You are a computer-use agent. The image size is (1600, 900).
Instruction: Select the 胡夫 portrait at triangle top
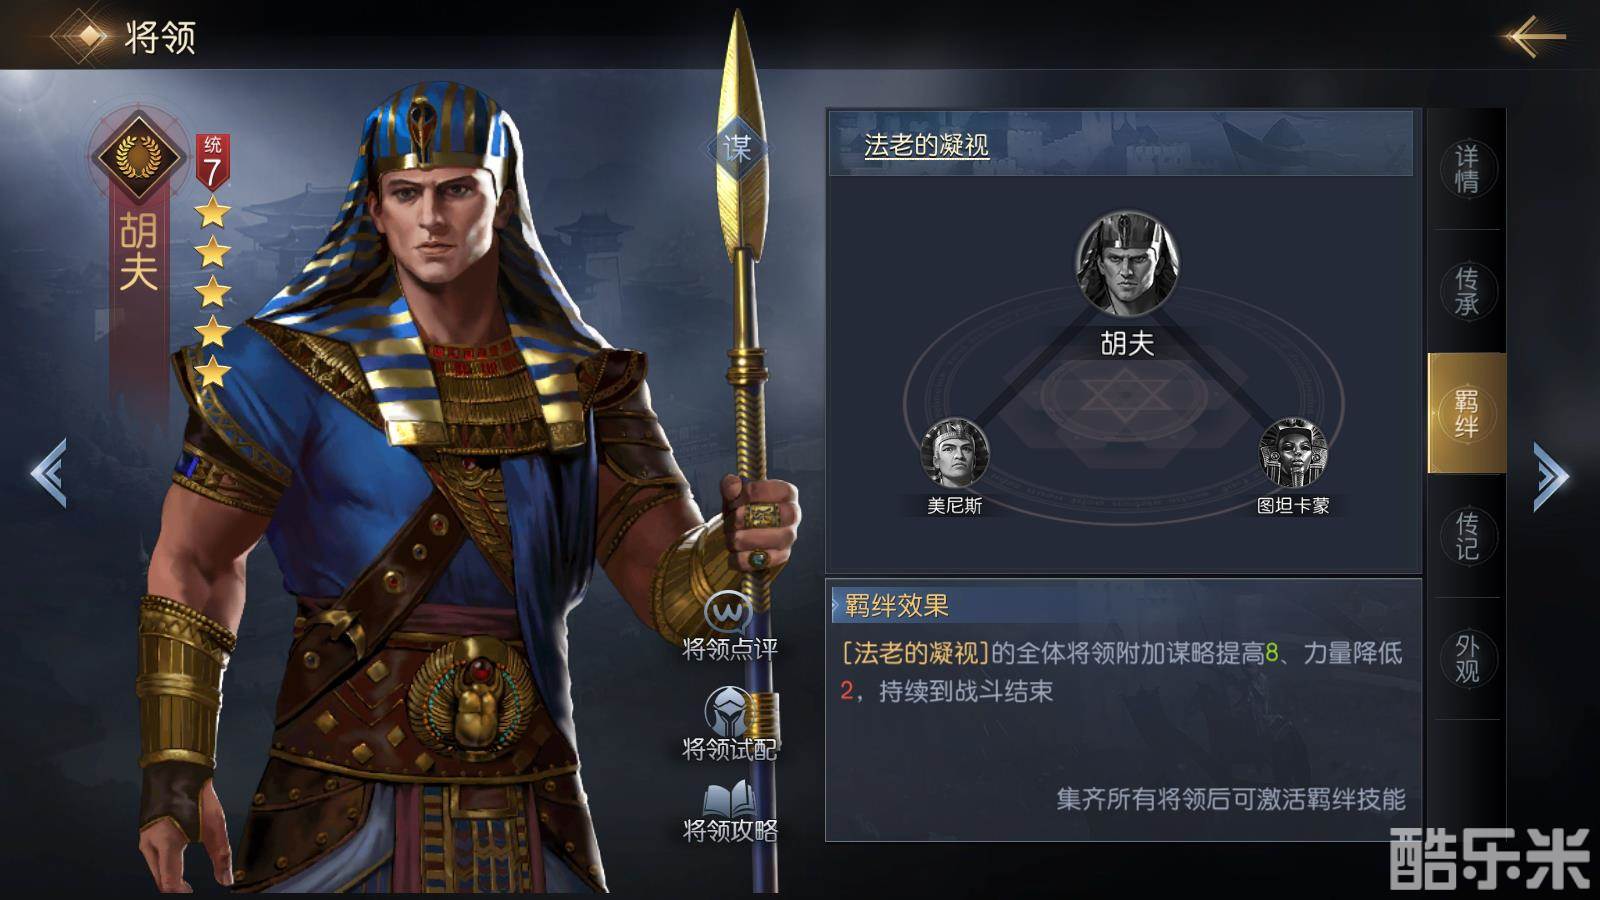[x=1127, y=263]
